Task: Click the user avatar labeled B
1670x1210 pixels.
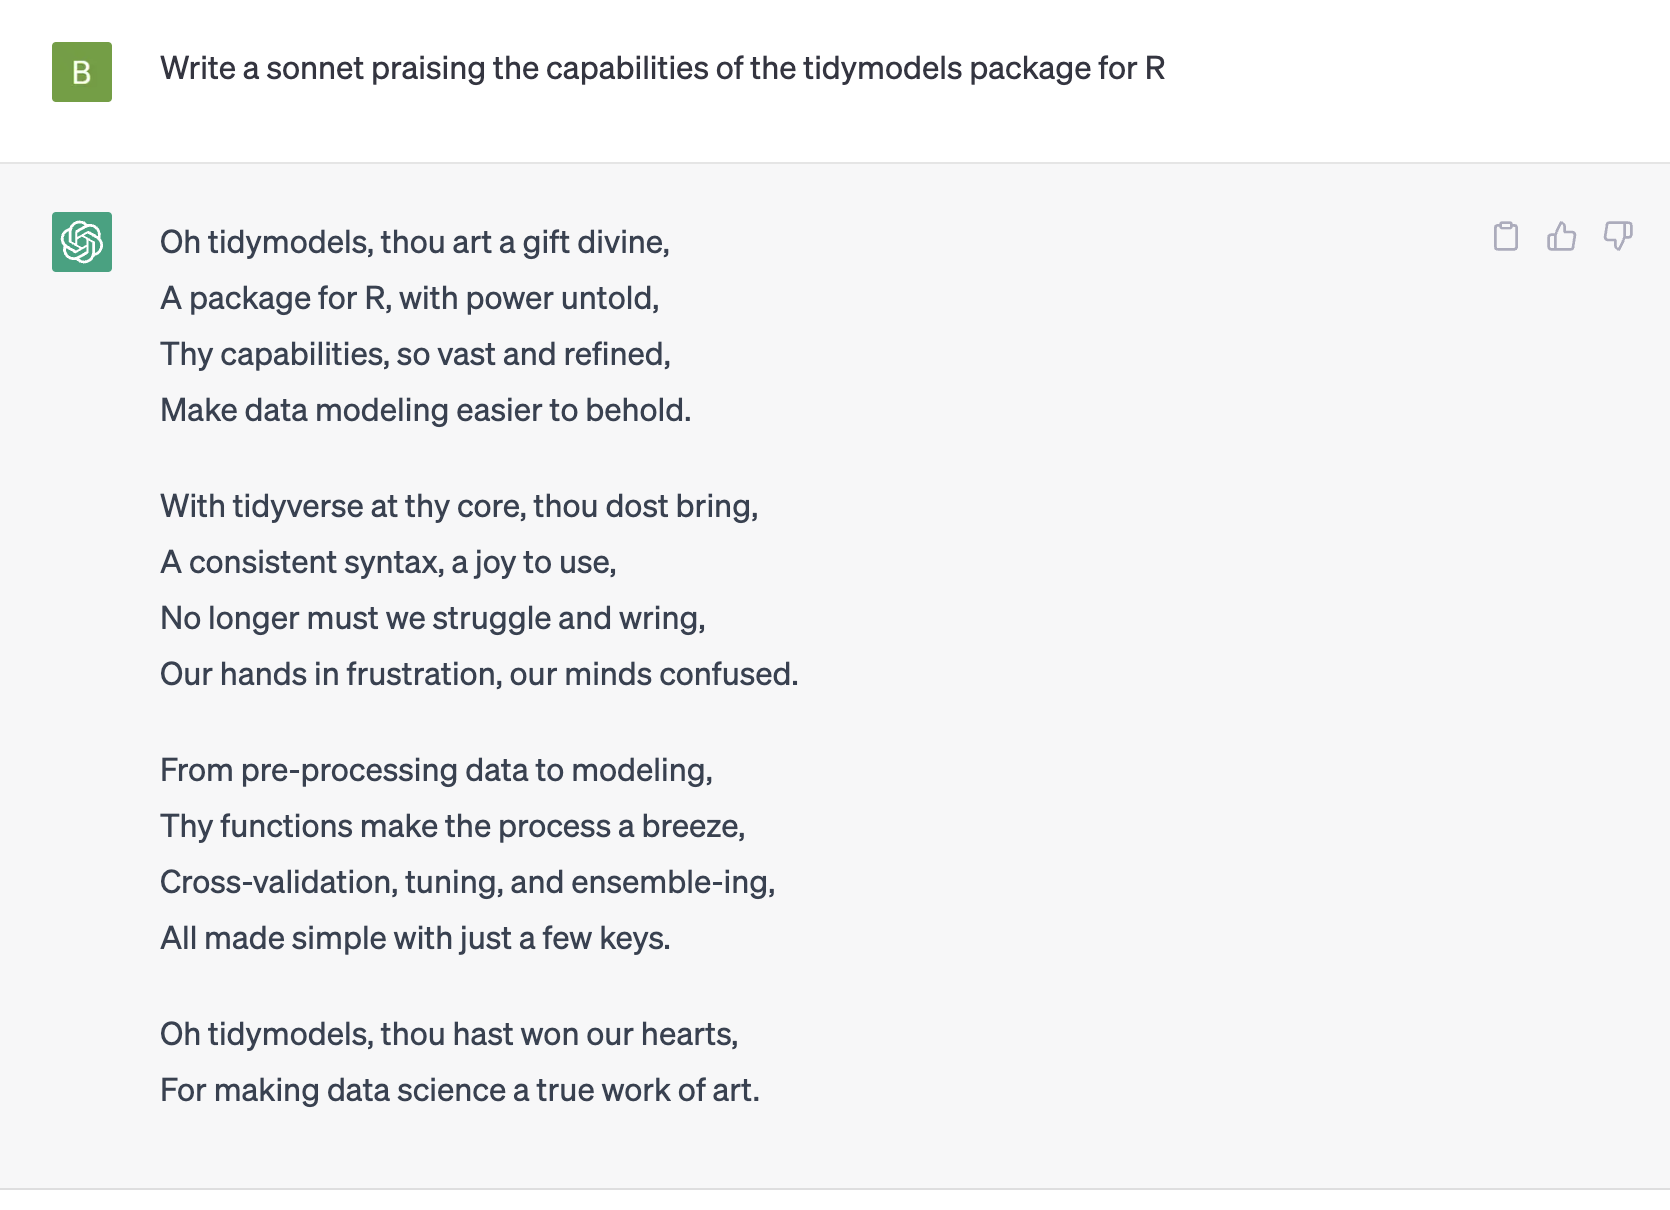Action: point(82,72)
